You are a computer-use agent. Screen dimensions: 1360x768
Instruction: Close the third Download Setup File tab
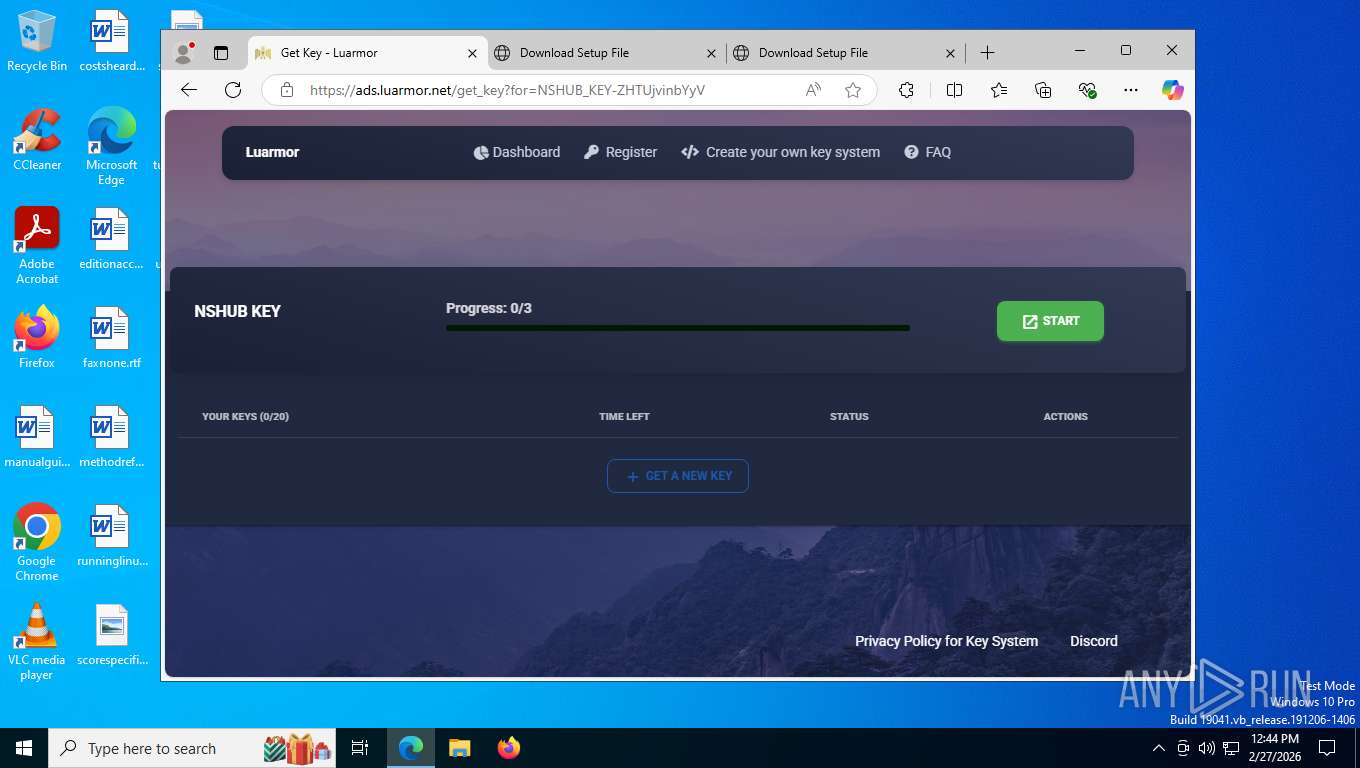point(951,53)
